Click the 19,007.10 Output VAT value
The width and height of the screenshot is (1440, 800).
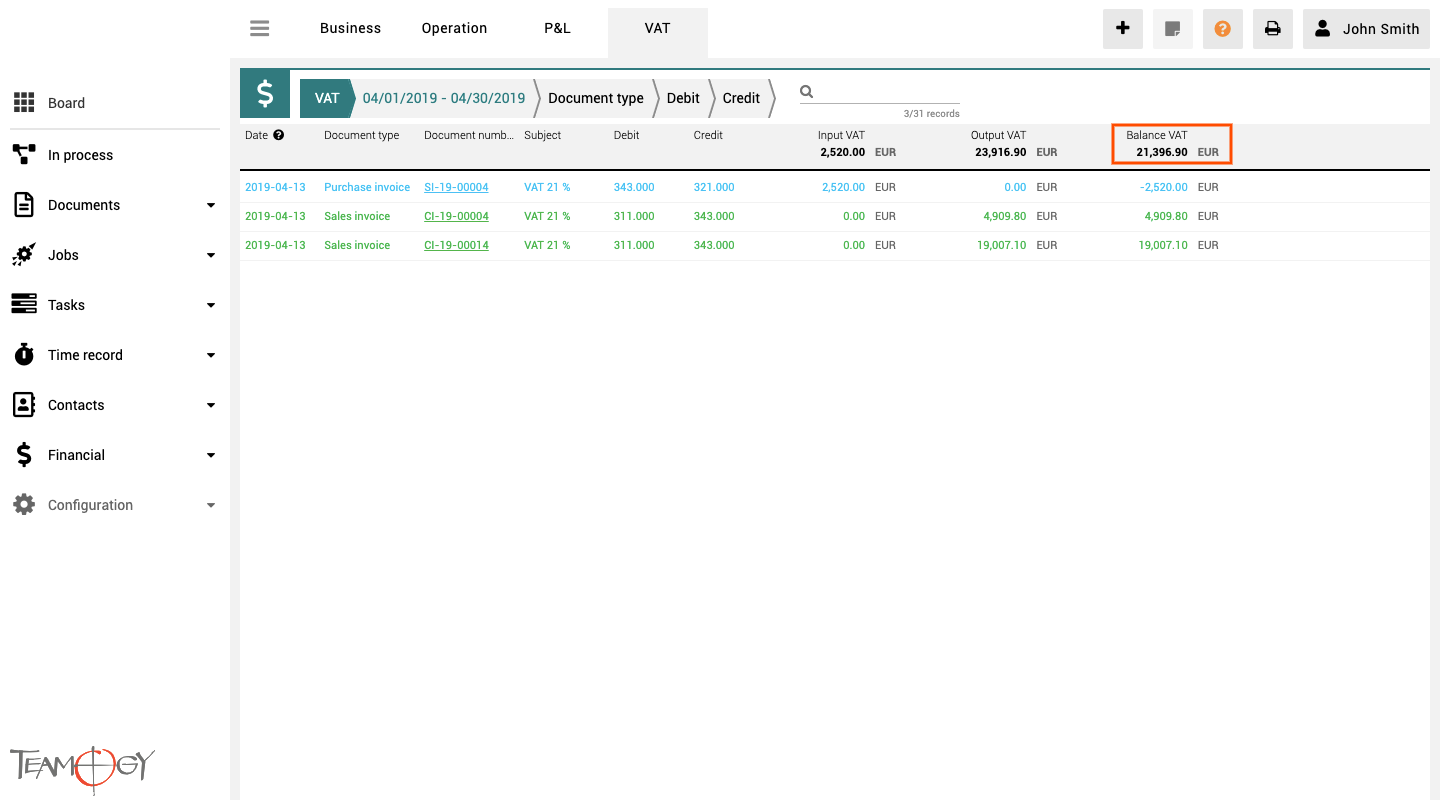[1001, 245]
